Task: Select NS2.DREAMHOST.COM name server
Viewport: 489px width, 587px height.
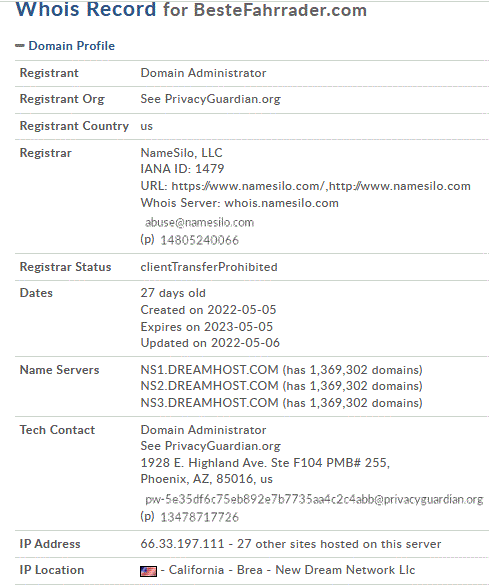Action: (x=209, y=386)
